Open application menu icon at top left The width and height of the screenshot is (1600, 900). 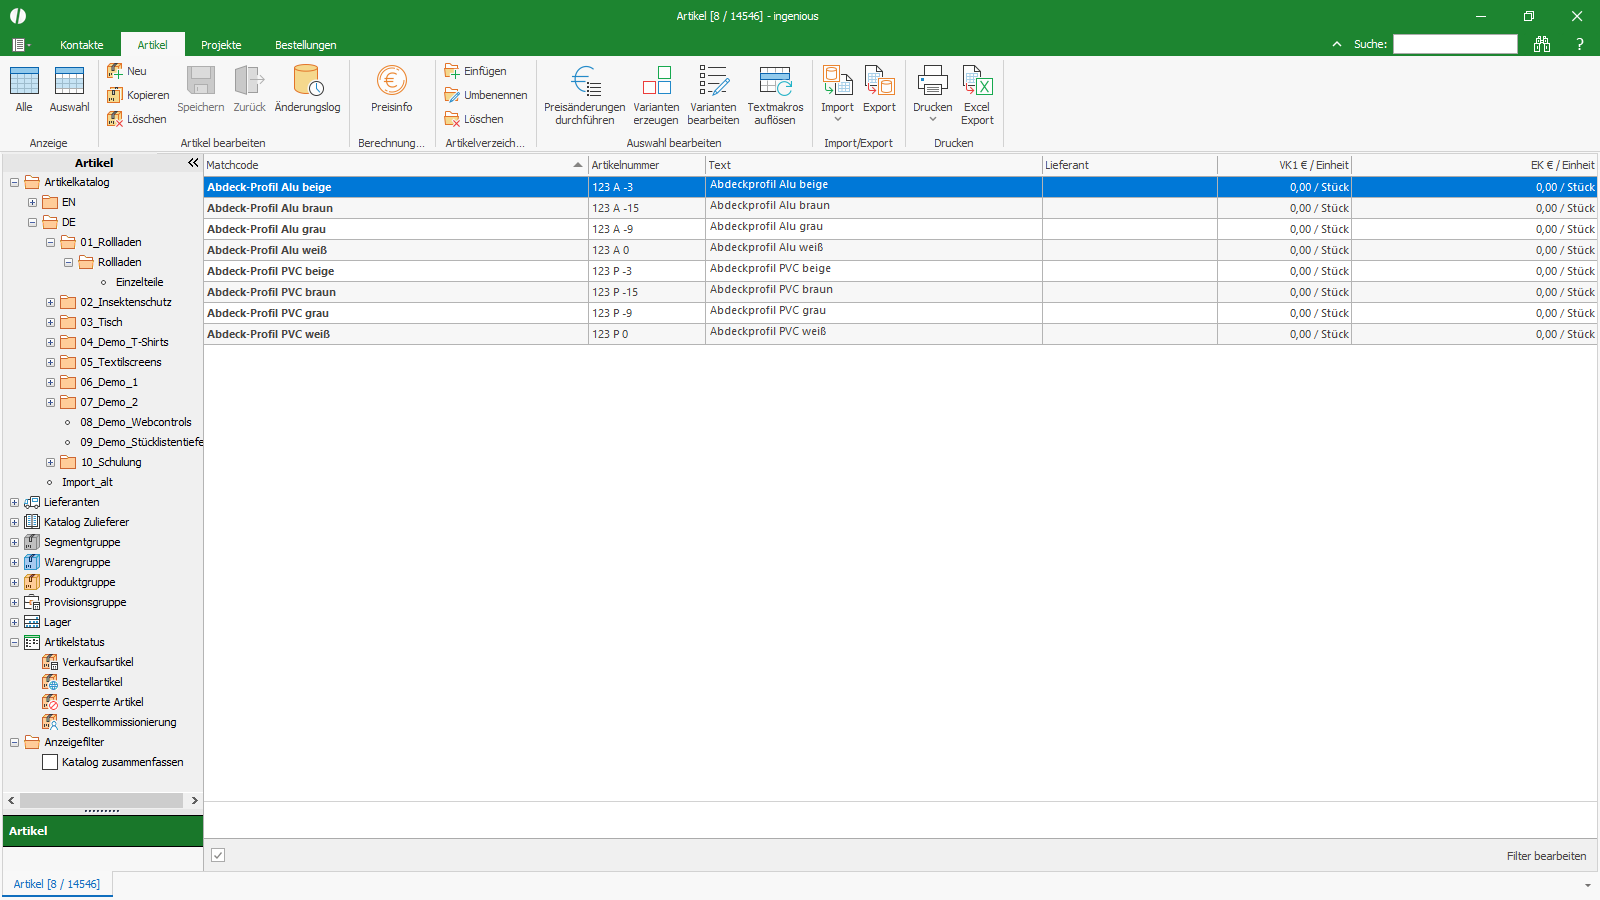coord(20,45)
